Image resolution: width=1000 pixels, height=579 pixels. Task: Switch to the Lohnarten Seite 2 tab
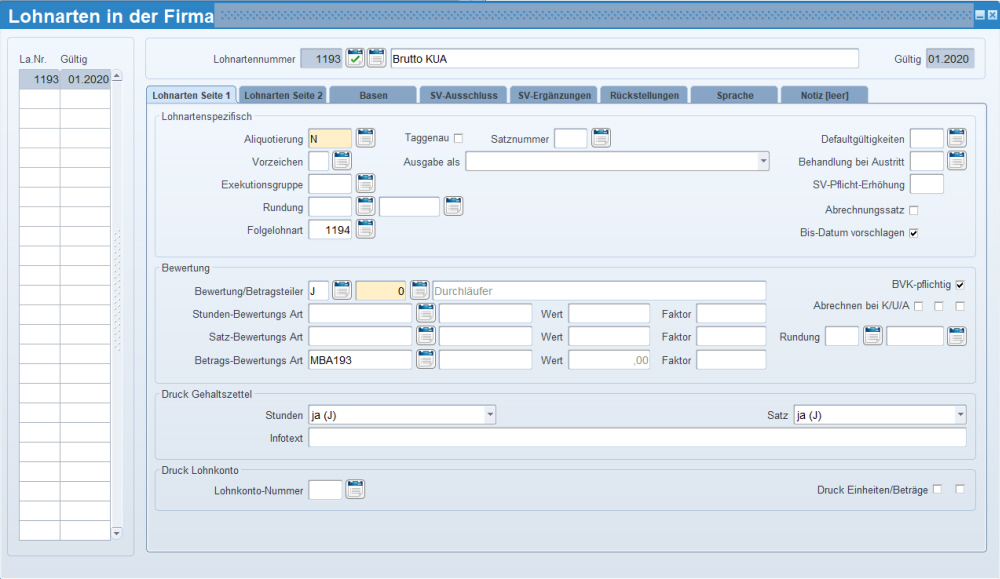click(x=284, y=95)
